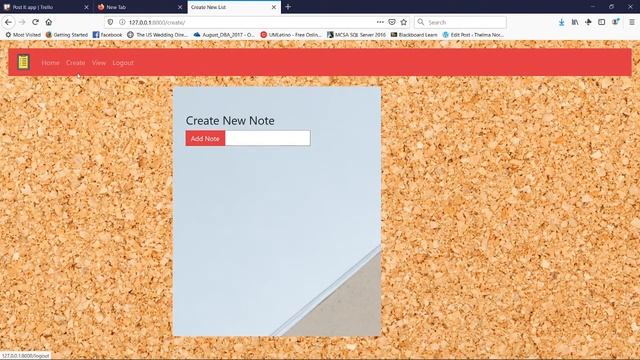This screenshot has height=360, width=640.
Task: Bookmark this page with the star icon
Action: point(404,22)
